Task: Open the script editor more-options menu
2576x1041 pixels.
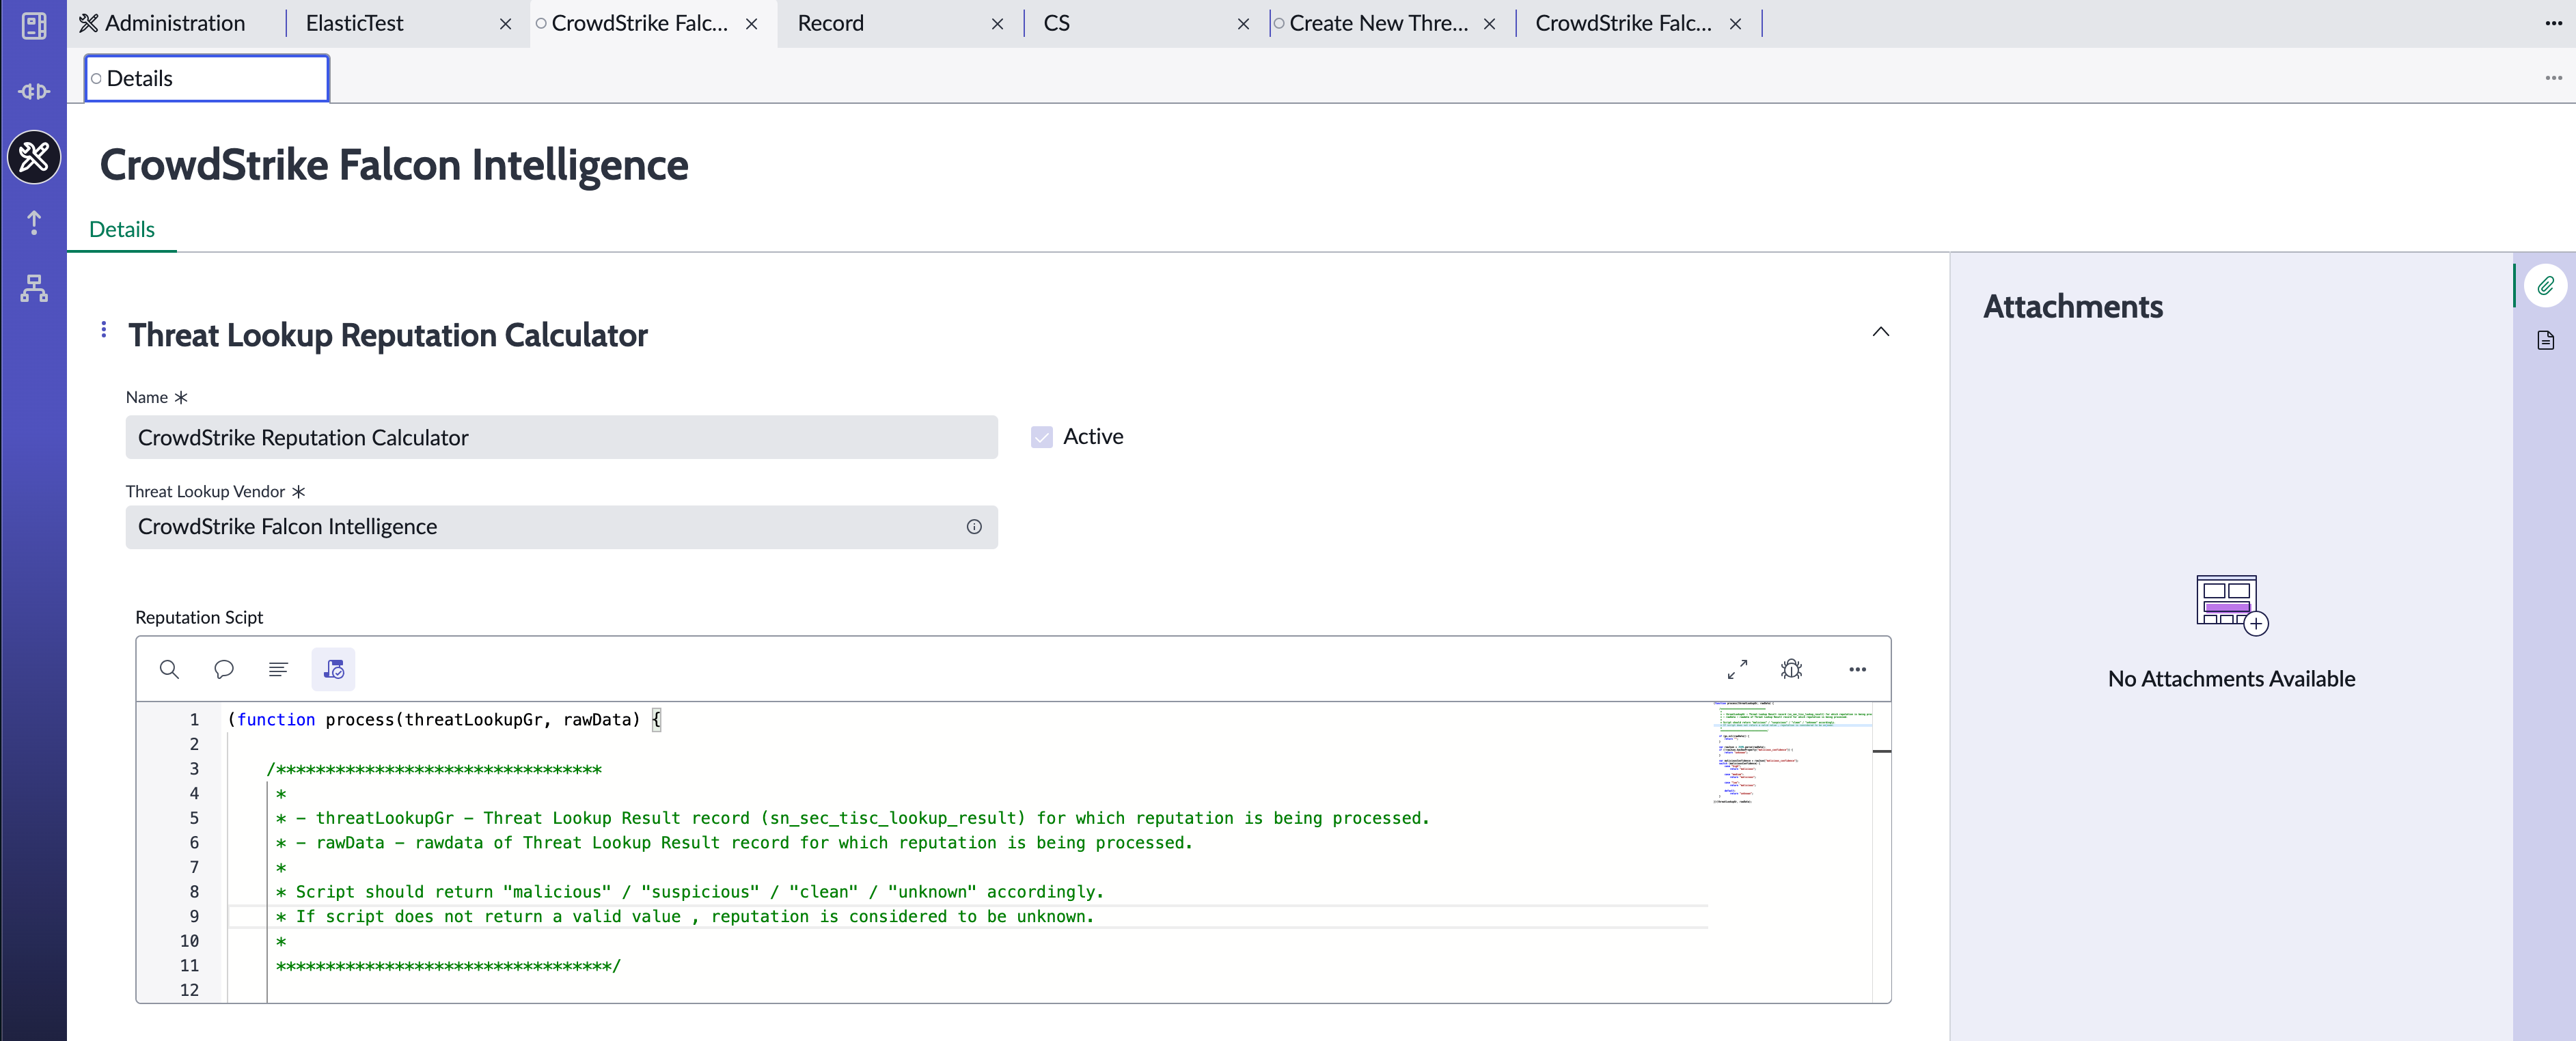Action: coord(1857,669)
